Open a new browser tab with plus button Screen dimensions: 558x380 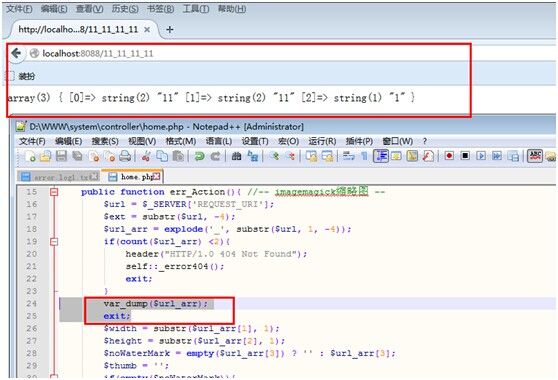[170, 30]
